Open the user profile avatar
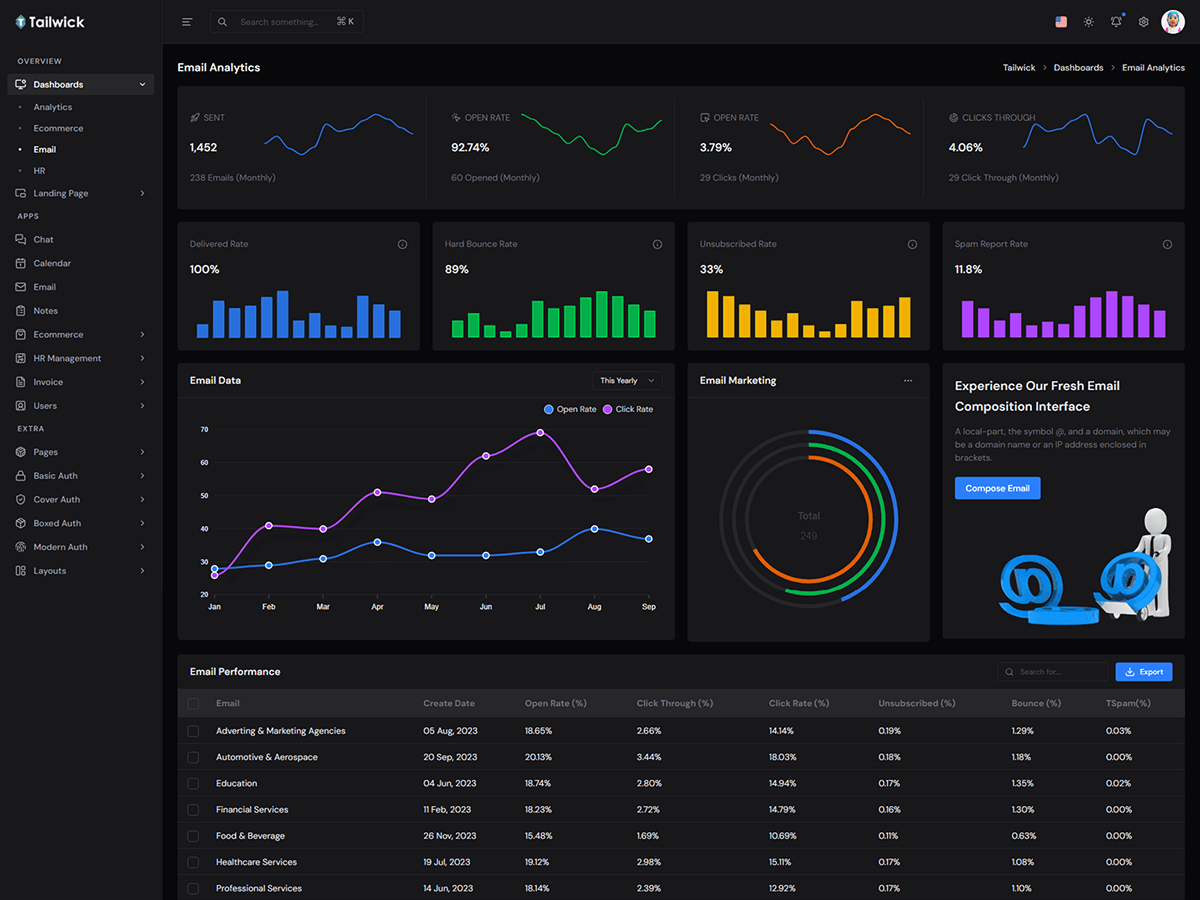Screen dimensions: 1200x900 [1173, 22]
